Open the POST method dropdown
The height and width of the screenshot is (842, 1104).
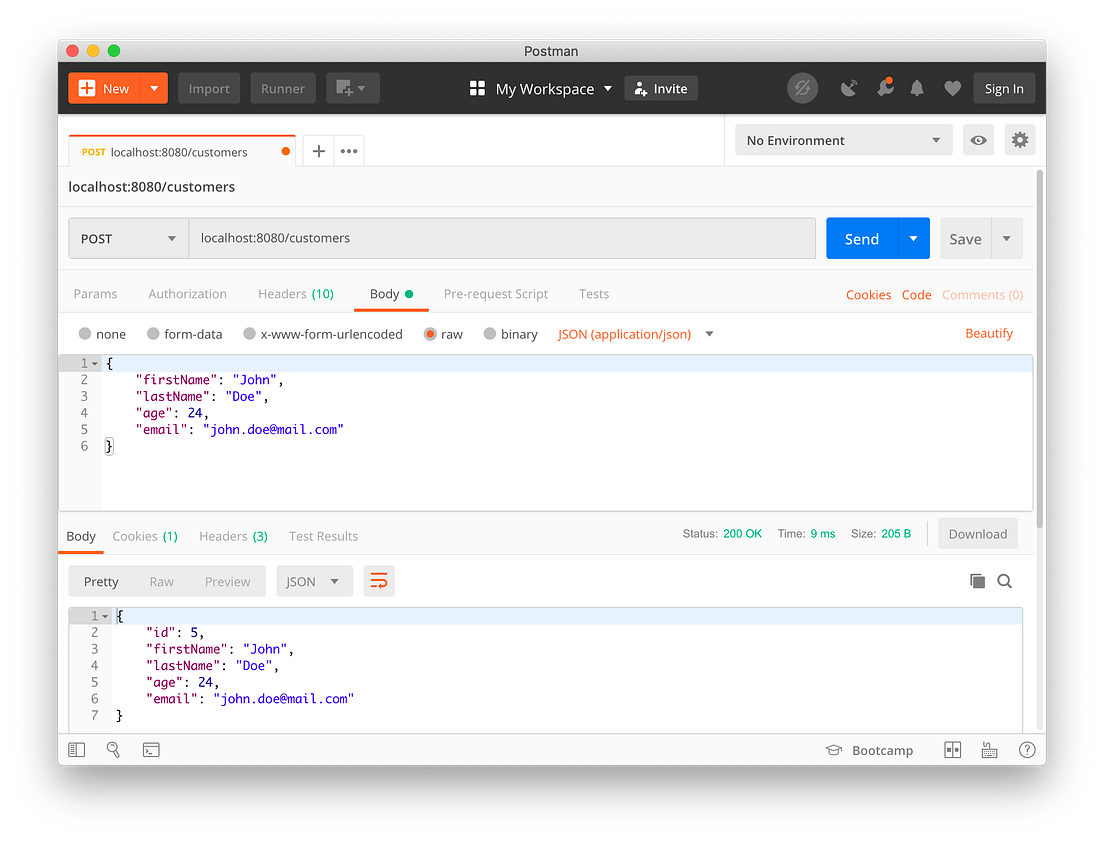[128, 238]
